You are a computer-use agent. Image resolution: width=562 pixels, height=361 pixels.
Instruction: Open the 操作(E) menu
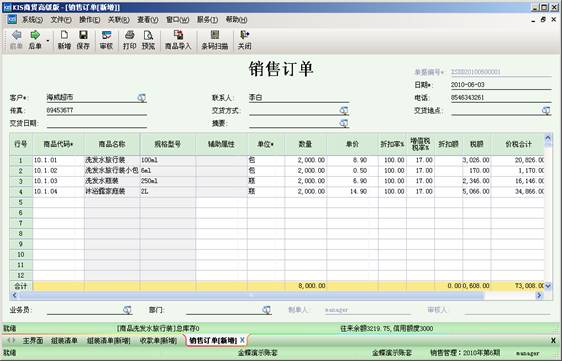coord(90,20)
